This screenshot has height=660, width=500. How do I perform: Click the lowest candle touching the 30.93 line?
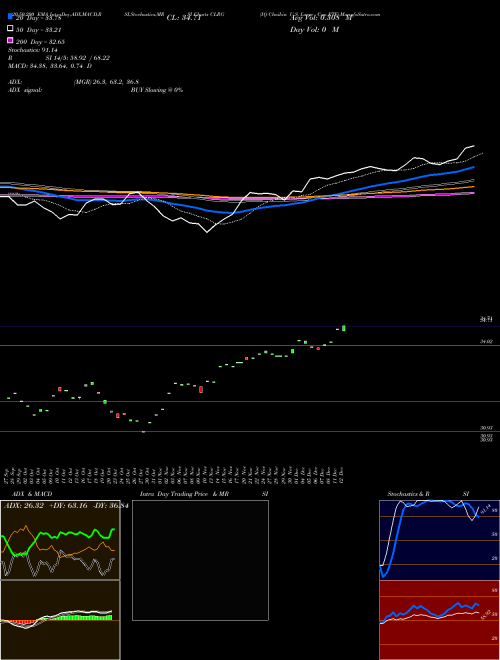pos(144,431)
